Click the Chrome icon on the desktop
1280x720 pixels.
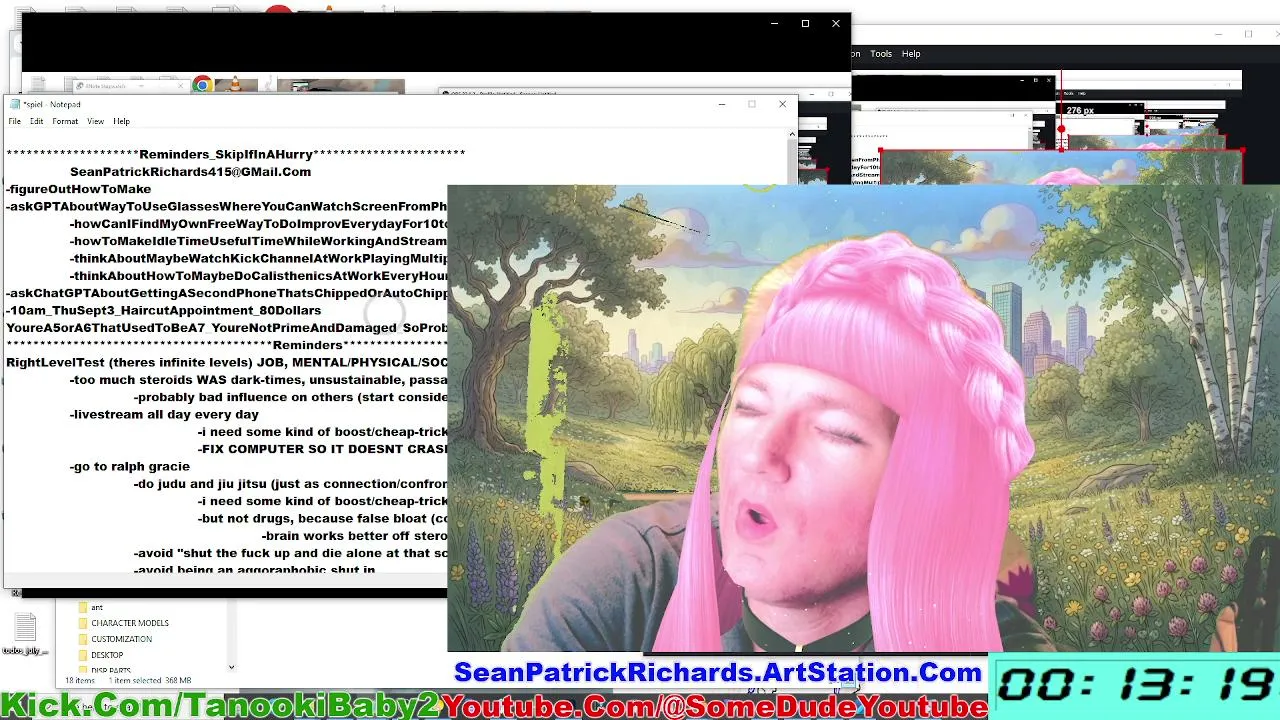coord(202,86)
